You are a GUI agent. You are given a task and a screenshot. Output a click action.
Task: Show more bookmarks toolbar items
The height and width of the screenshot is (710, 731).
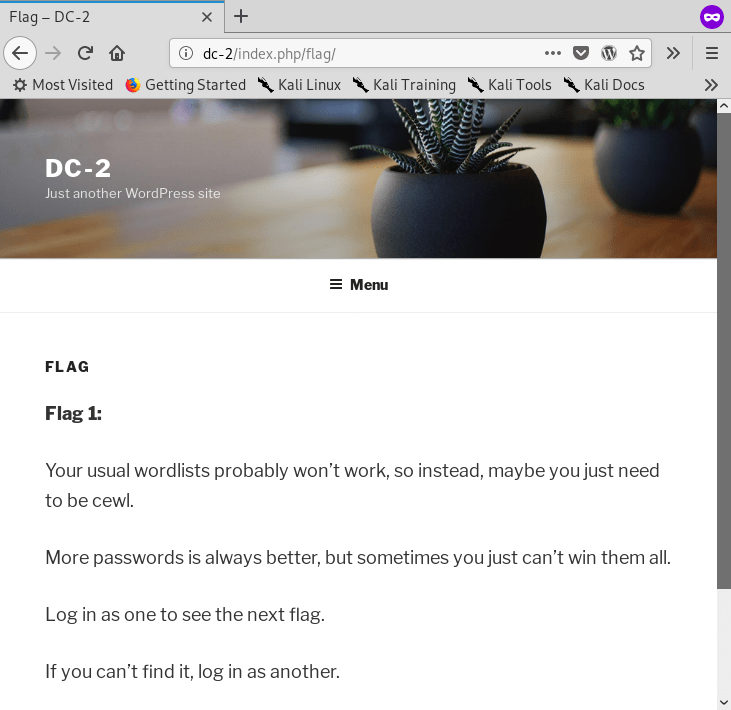[x=711, y=85]
